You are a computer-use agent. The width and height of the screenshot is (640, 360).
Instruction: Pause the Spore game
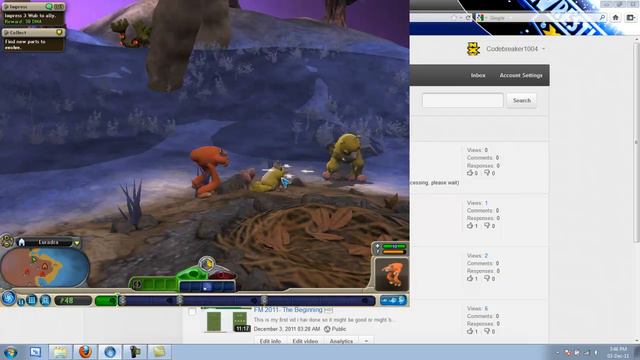tap(21, 302)
